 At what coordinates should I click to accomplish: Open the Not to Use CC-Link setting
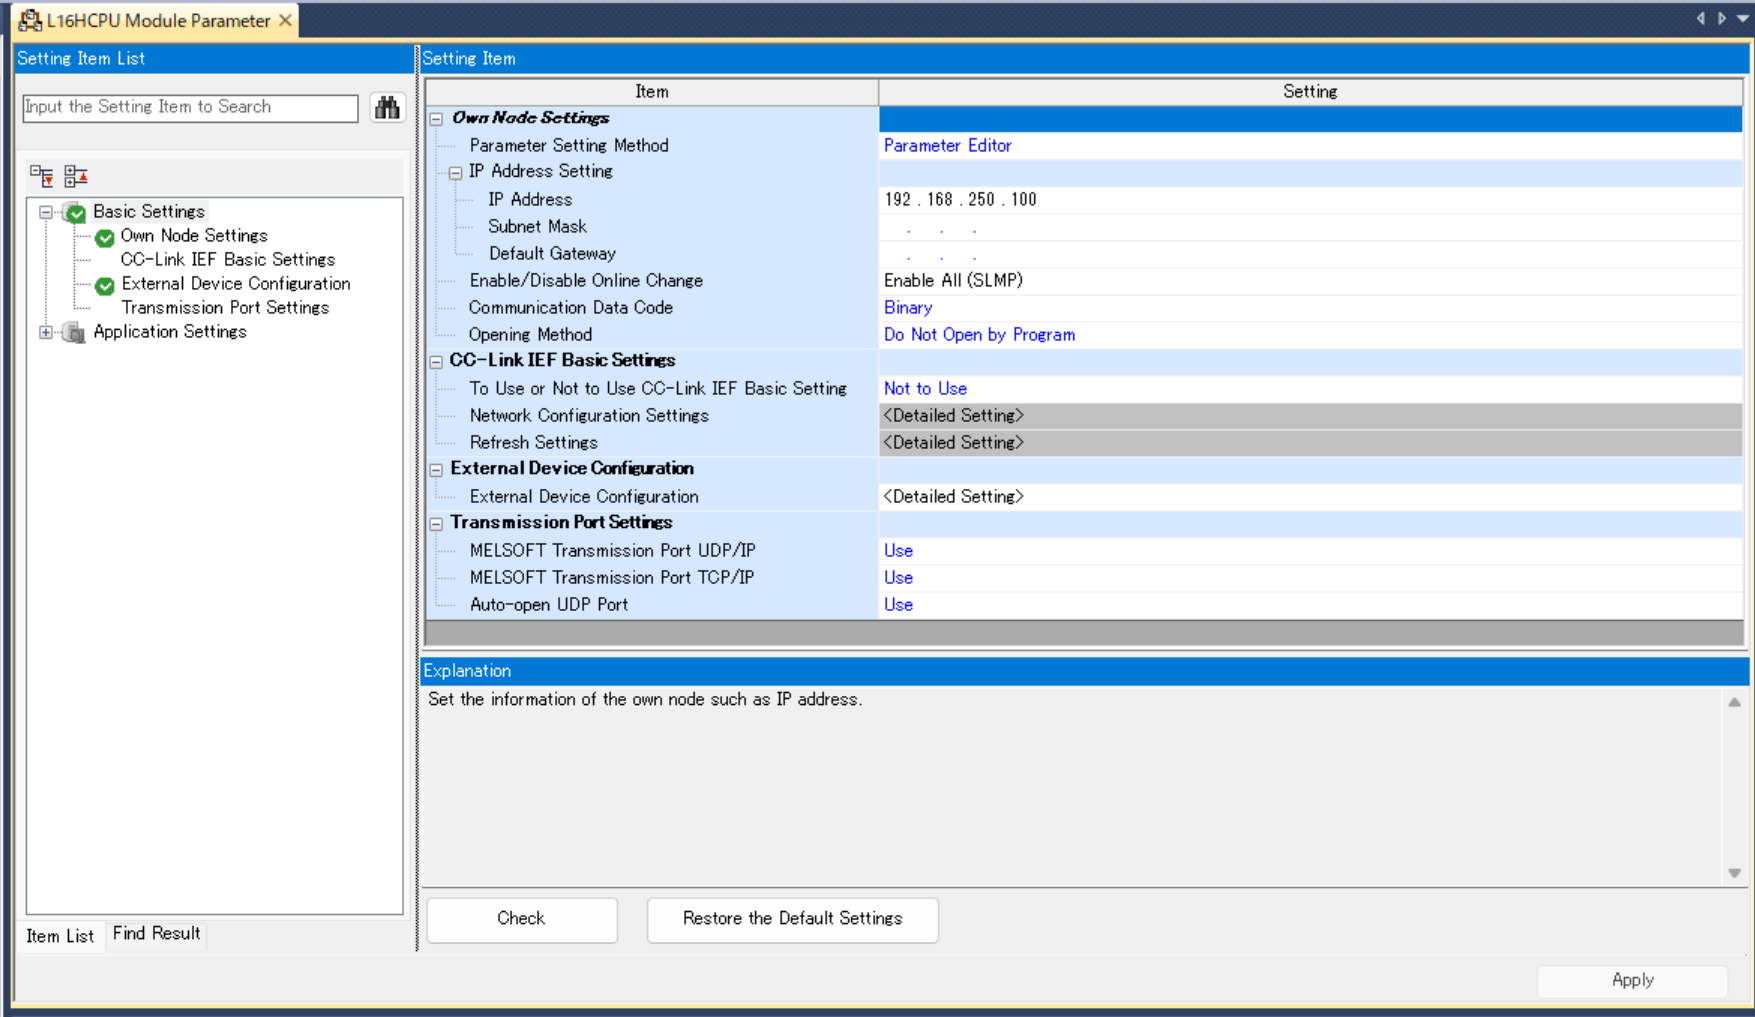1310,389
